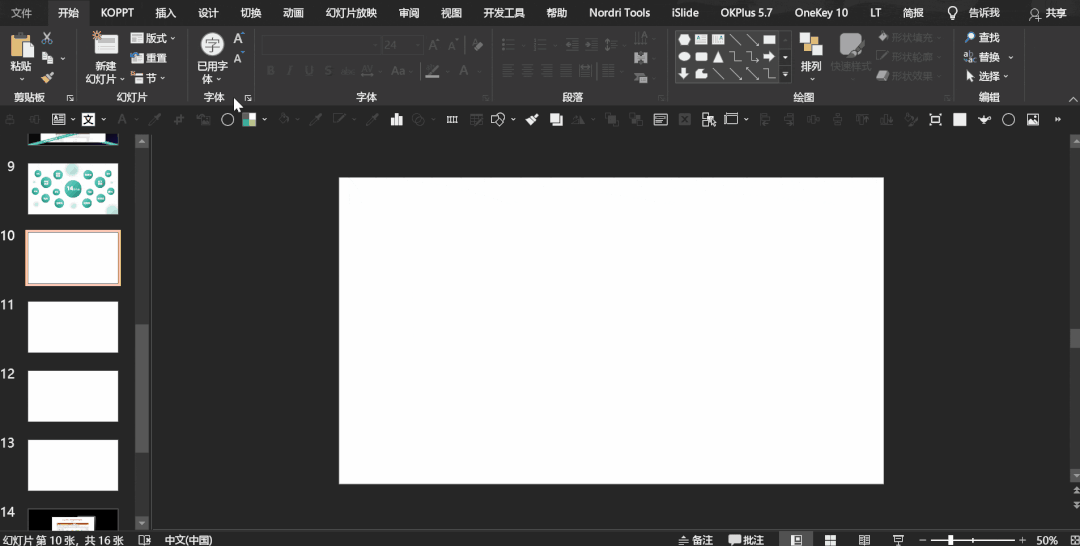The height and width of the screenshot is (546, 1080).
Task: Open the 替换 replace dropdown arrow
Action: [1011, 57]
